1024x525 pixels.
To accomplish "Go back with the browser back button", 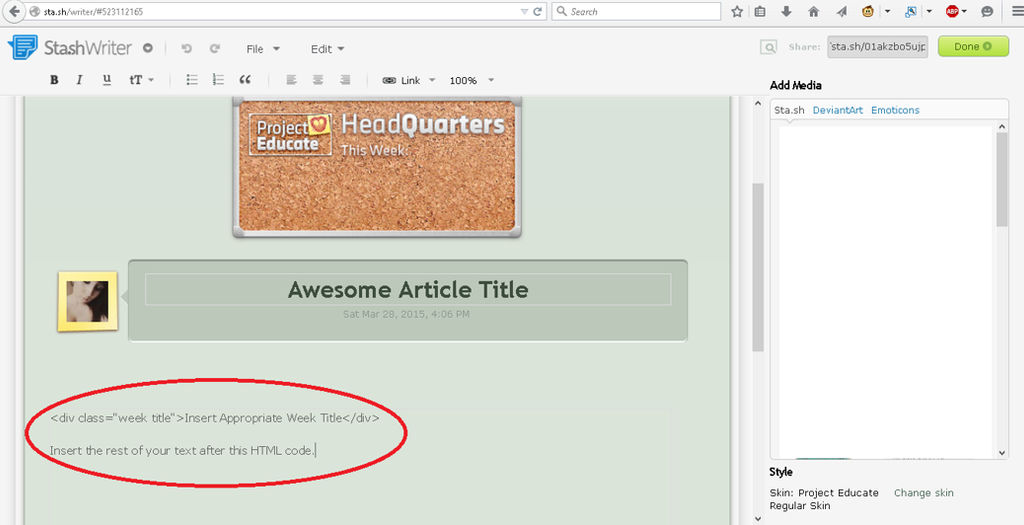I will (x=14, y=12).
